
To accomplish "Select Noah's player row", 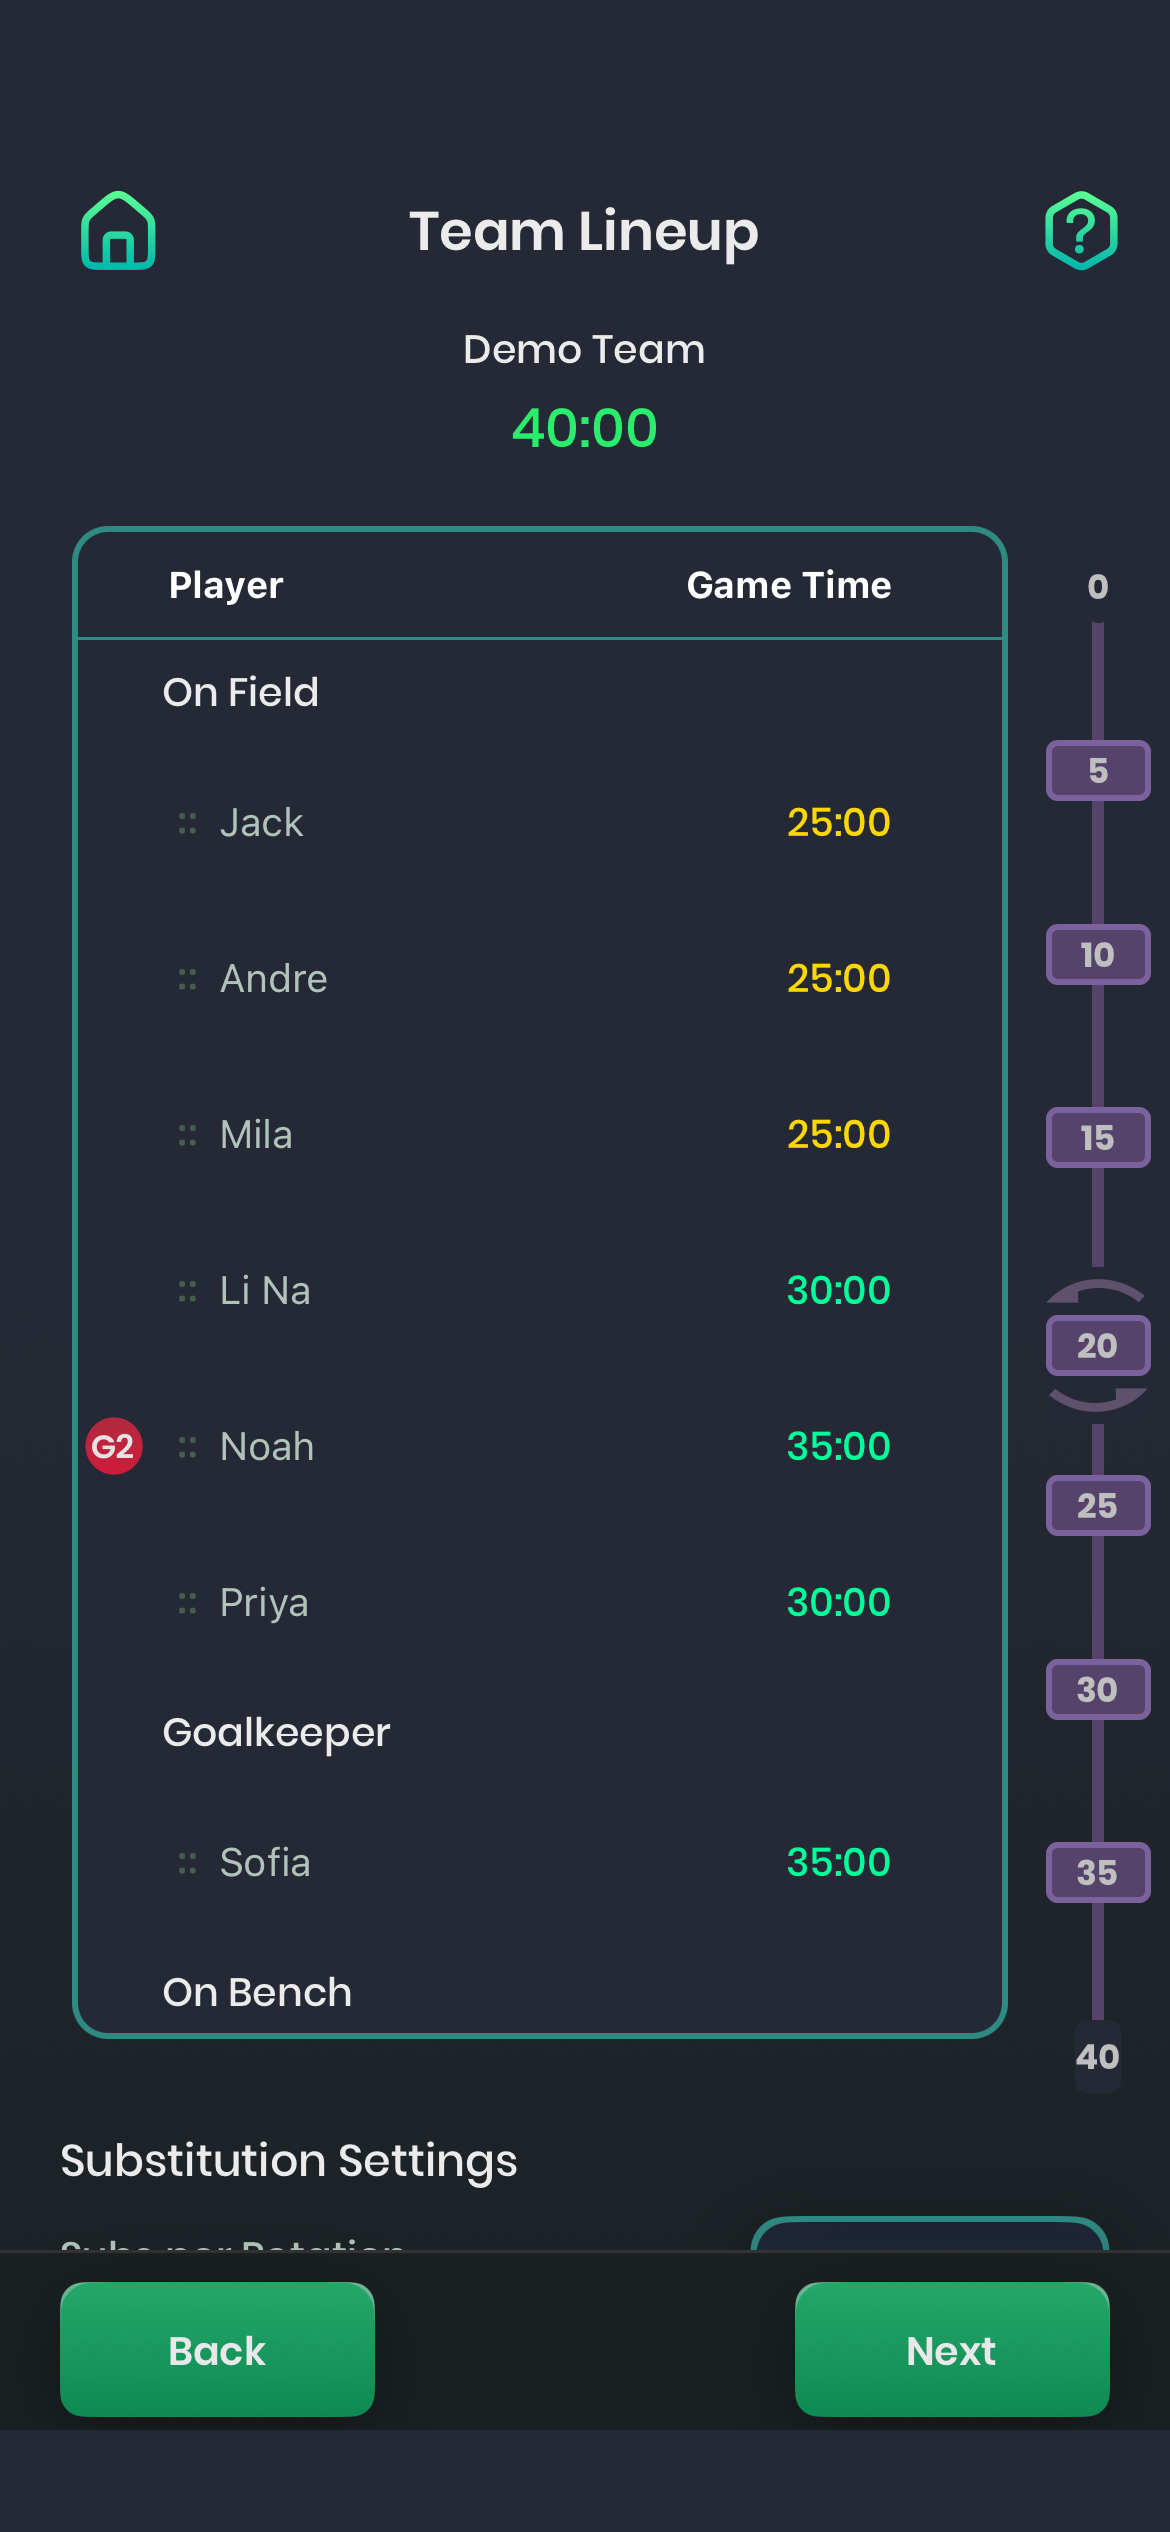I will (540, 1447).
